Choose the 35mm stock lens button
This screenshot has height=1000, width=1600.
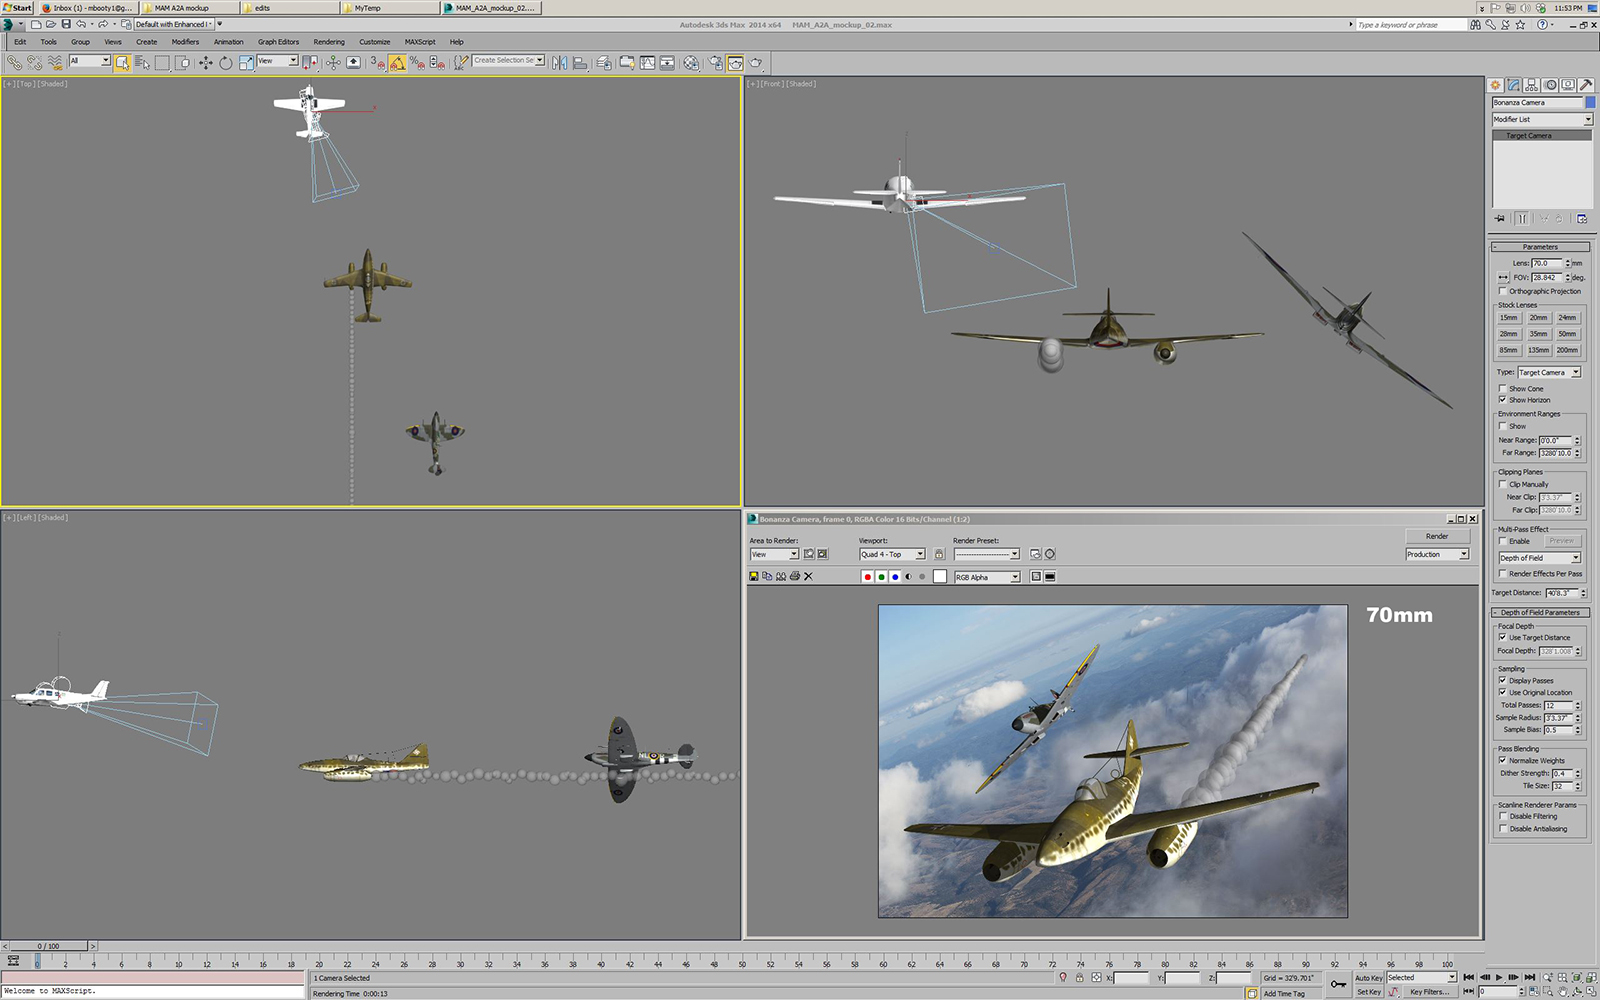(1538, 334)
